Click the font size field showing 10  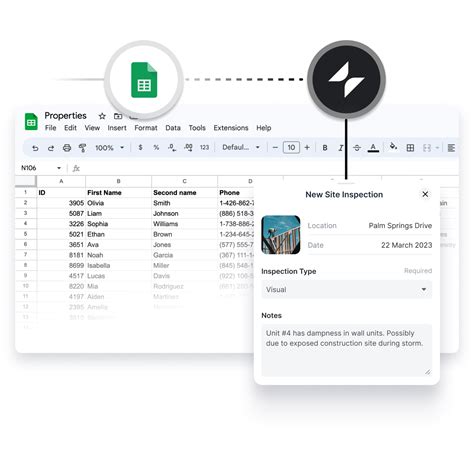click(x=291, y=148)
